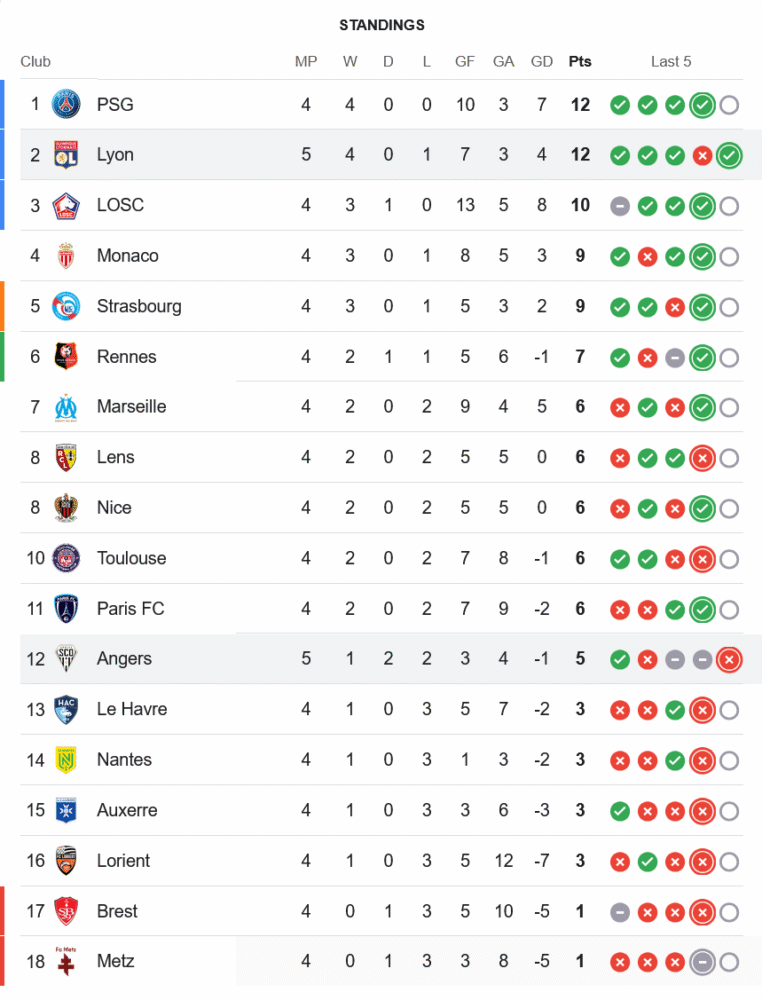Sort table by Pts column header
The image size is (762, 1000).
[x=580, y=61]
